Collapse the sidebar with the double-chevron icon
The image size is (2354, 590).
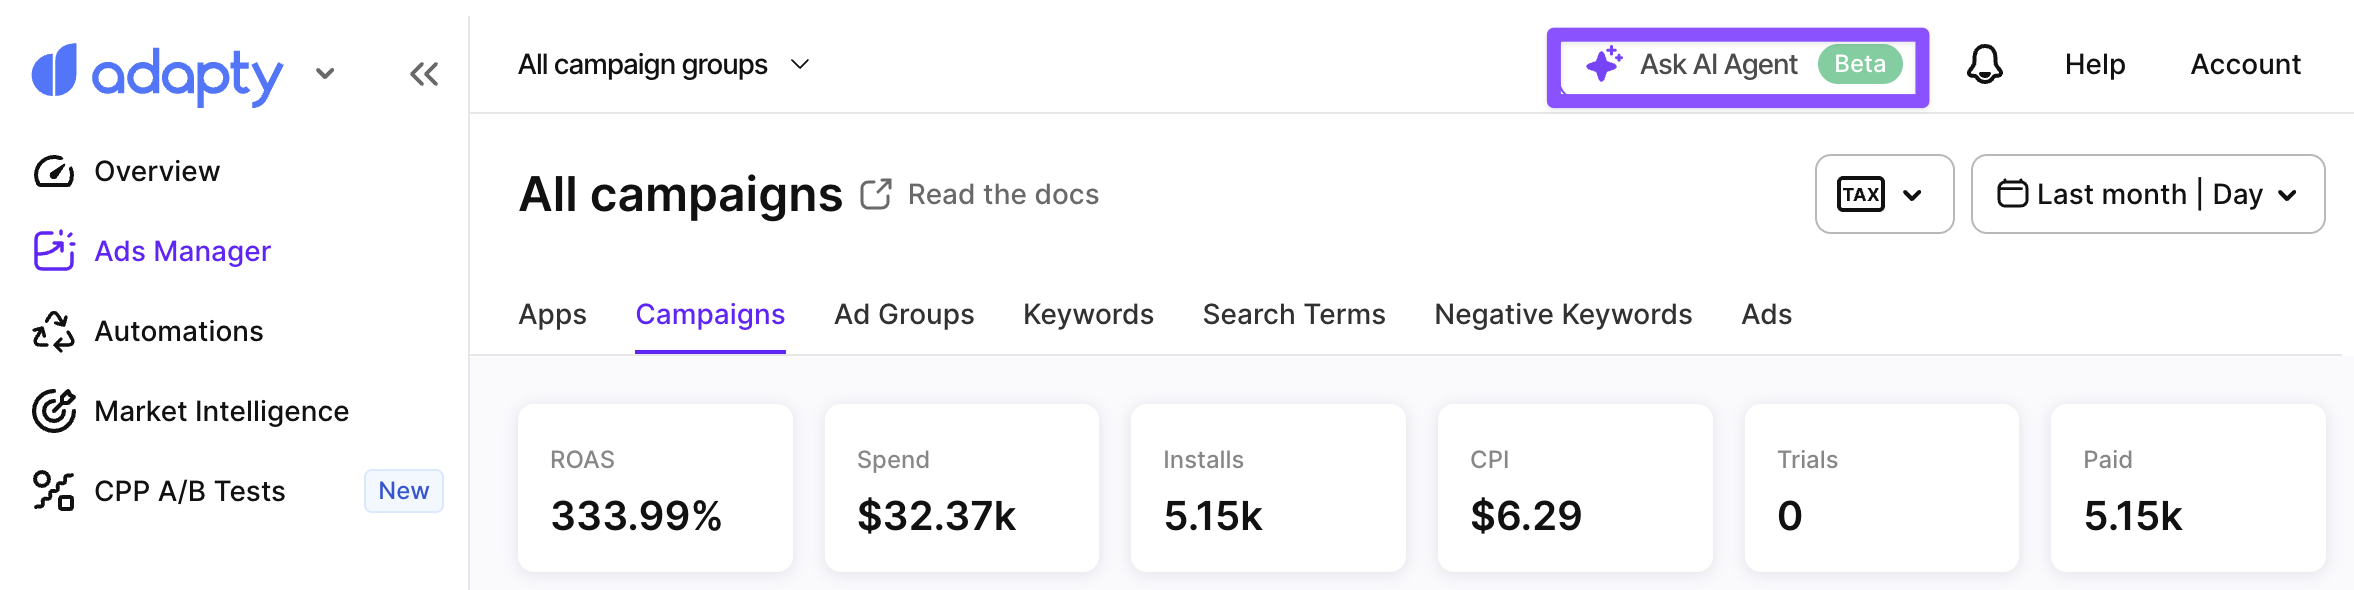(424, 74)
